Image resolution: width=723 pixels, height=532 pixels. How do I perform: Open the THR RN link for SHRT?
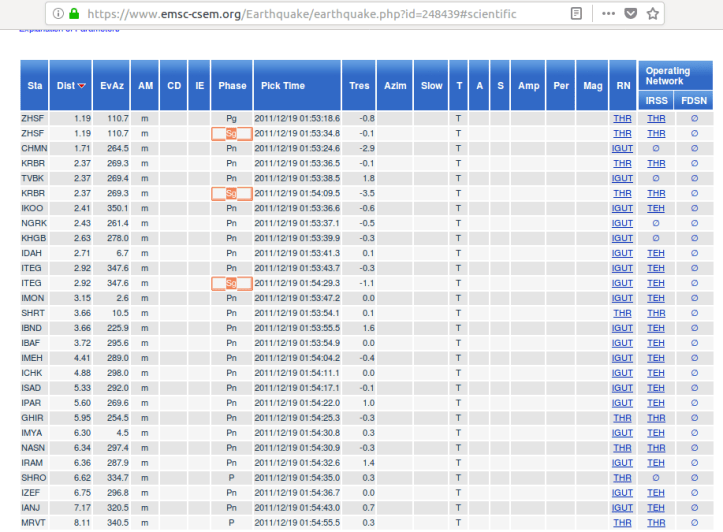622,313
